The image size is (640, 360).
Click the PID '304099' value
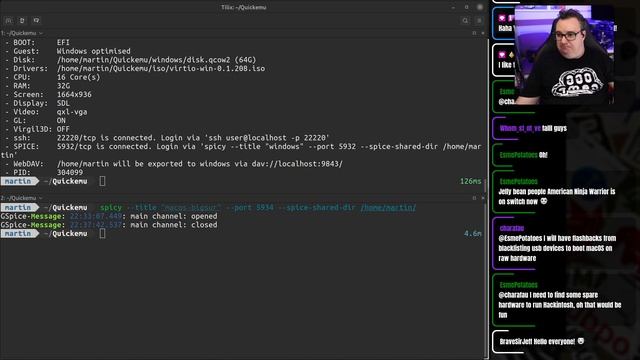click(x=70, y=172)
